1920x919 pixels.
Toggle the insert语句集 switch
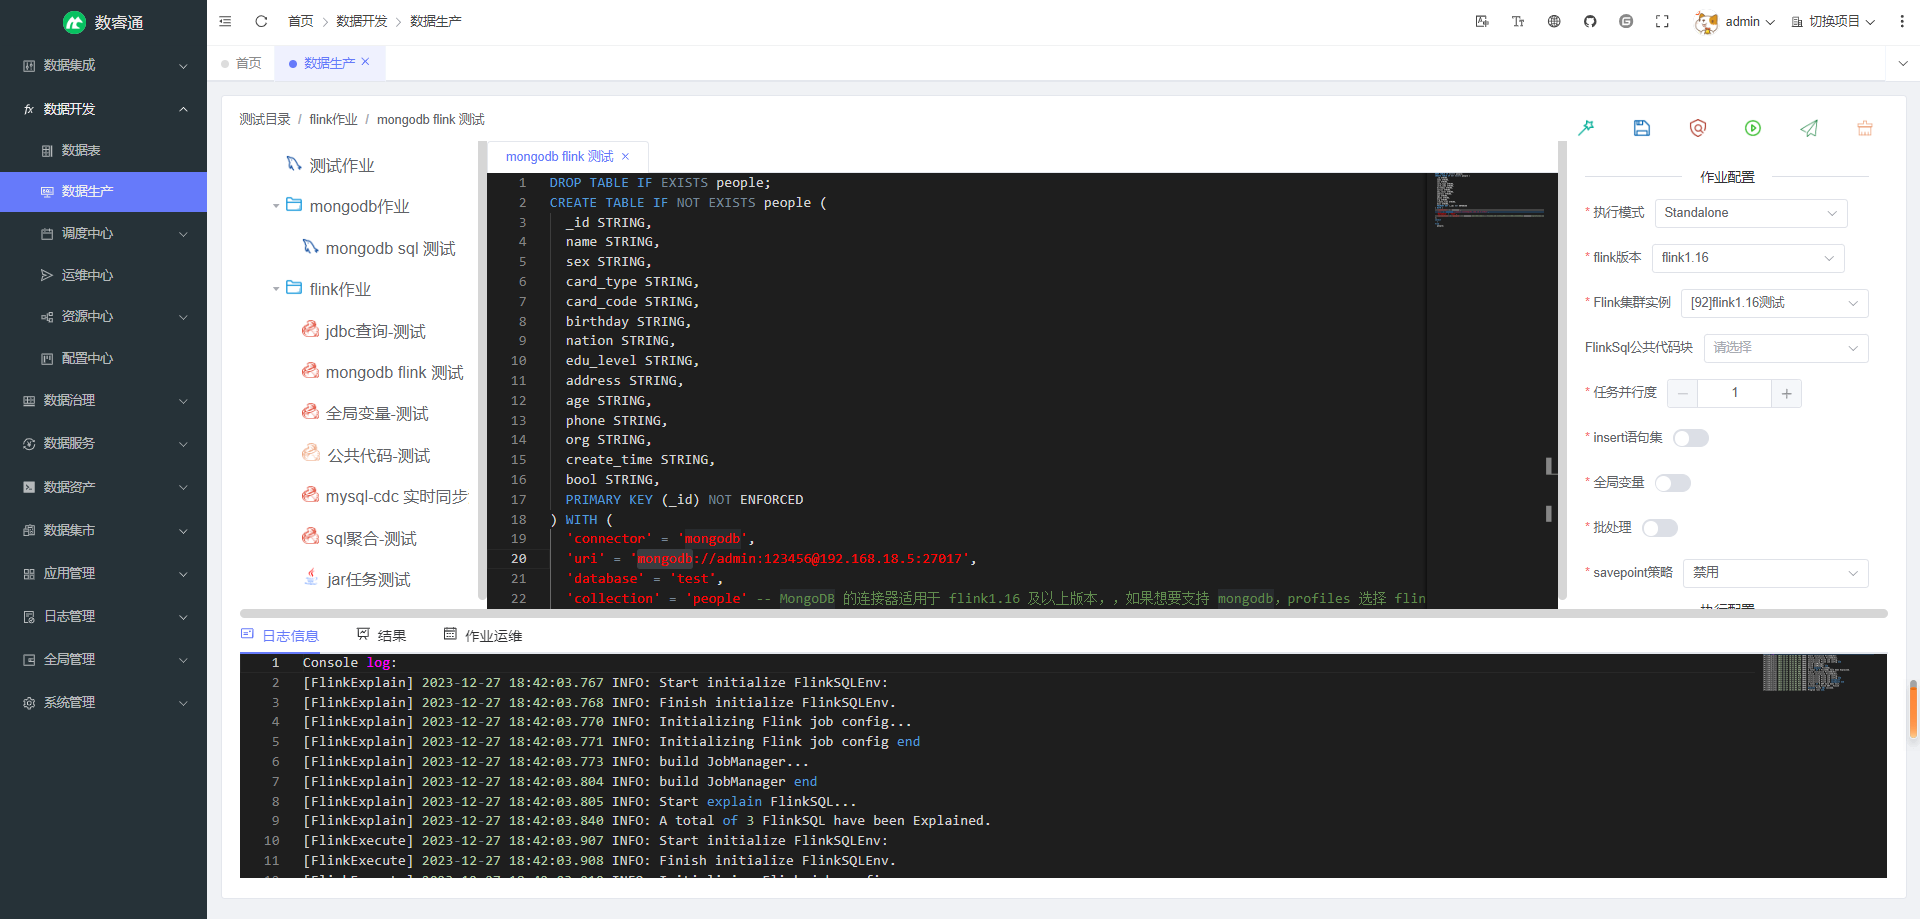point(1691,438)
